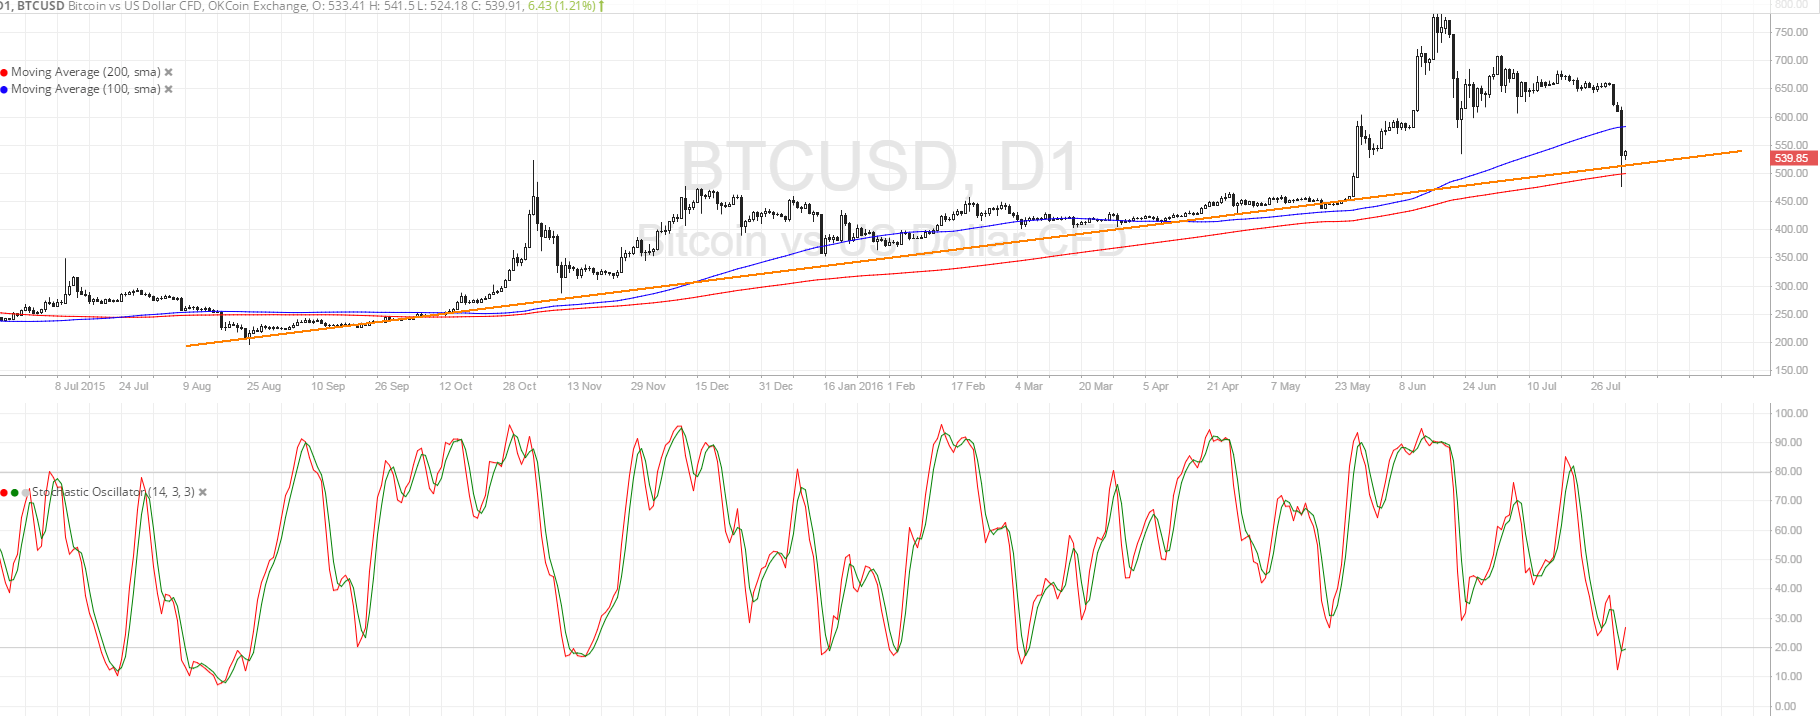Click the 10 Sep date label
Image resolution: width=1820 pixels, height=718 pixels.
[328, 386]
